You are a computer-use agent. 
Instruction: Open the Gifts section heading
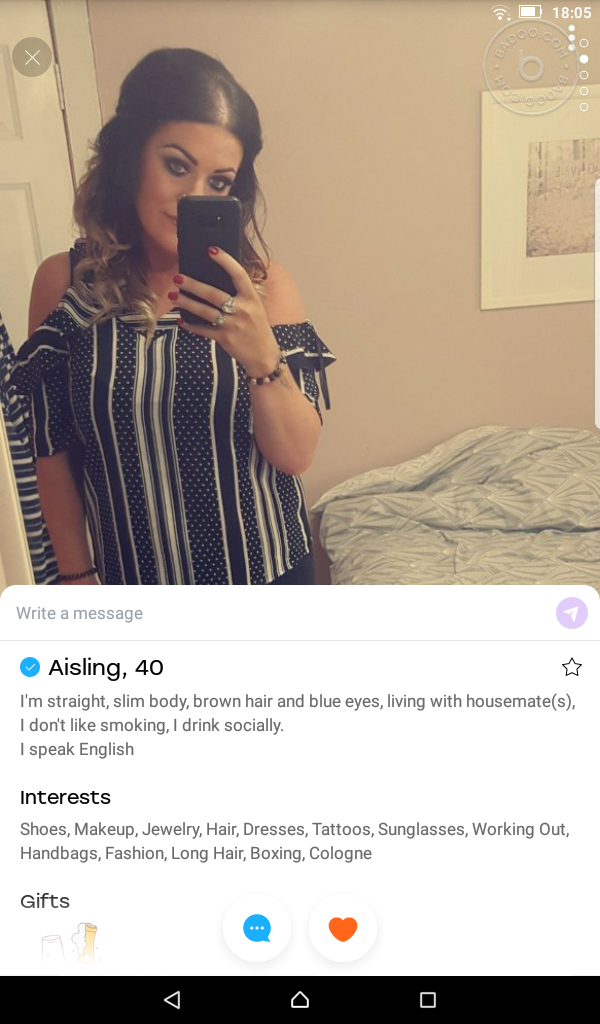point(45,901)
